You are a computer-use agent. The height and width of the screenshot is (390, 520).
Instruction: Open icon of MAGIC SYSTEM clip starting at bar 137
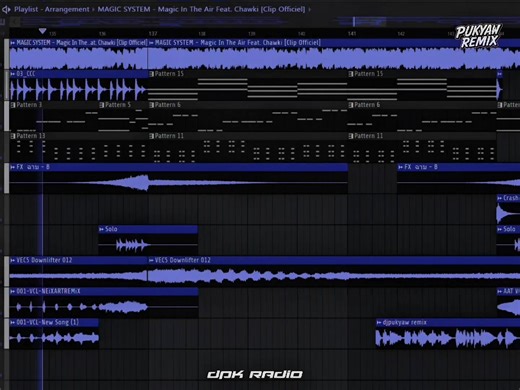pos(151,43)
